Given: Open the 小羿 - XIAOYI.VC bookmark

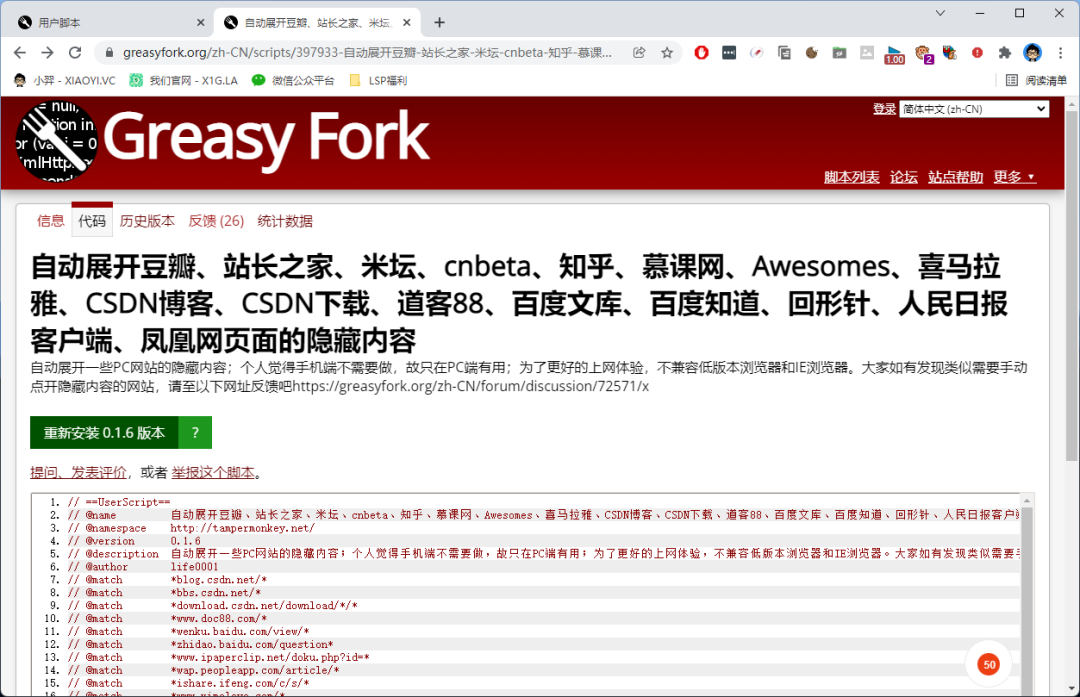Looking at the screenshot, I should (x=65, y=81).
